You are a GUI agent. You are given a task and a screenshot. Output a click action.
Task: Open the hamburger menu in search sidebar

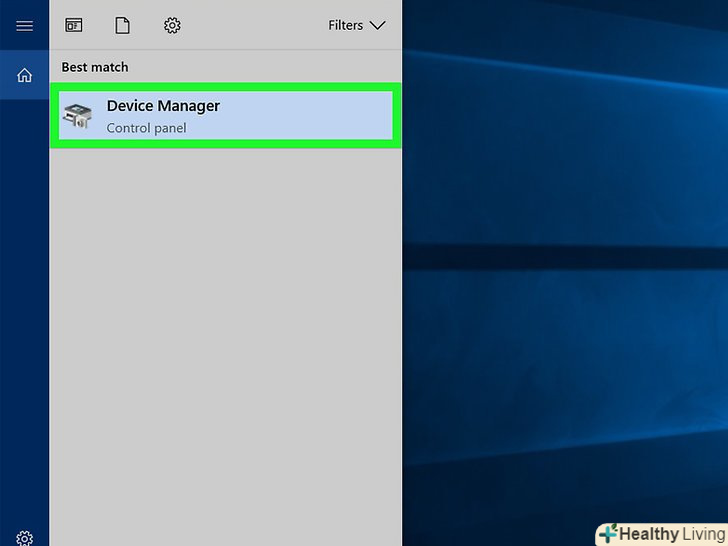pyautogui.click(x=24, y=26)
